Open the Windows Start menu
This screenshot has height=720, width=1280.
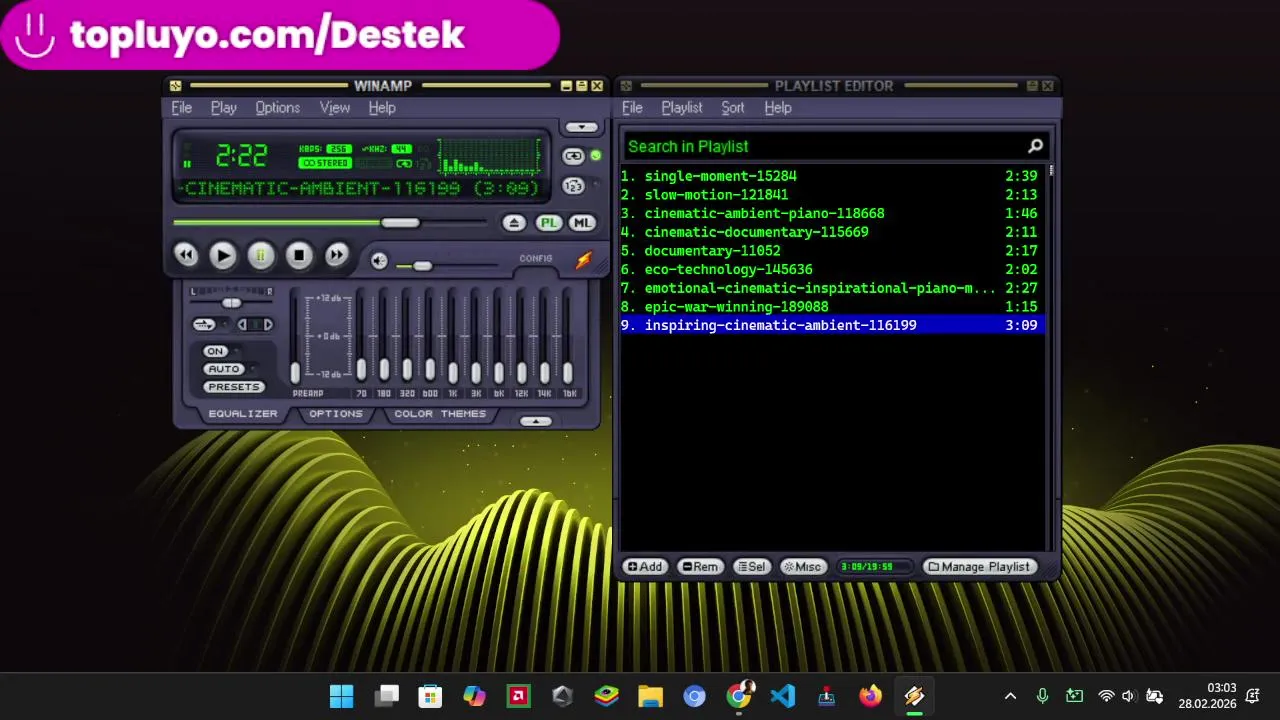pyautogui.click(x=341, y=696)
